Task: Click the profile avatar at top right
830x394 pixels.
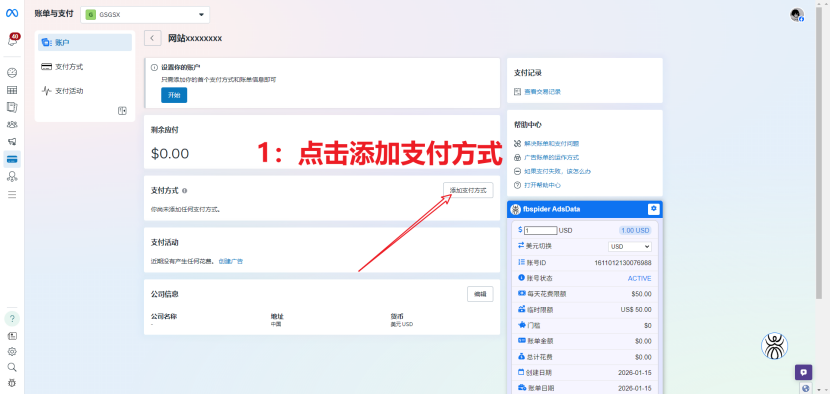Action: (797, 15)
